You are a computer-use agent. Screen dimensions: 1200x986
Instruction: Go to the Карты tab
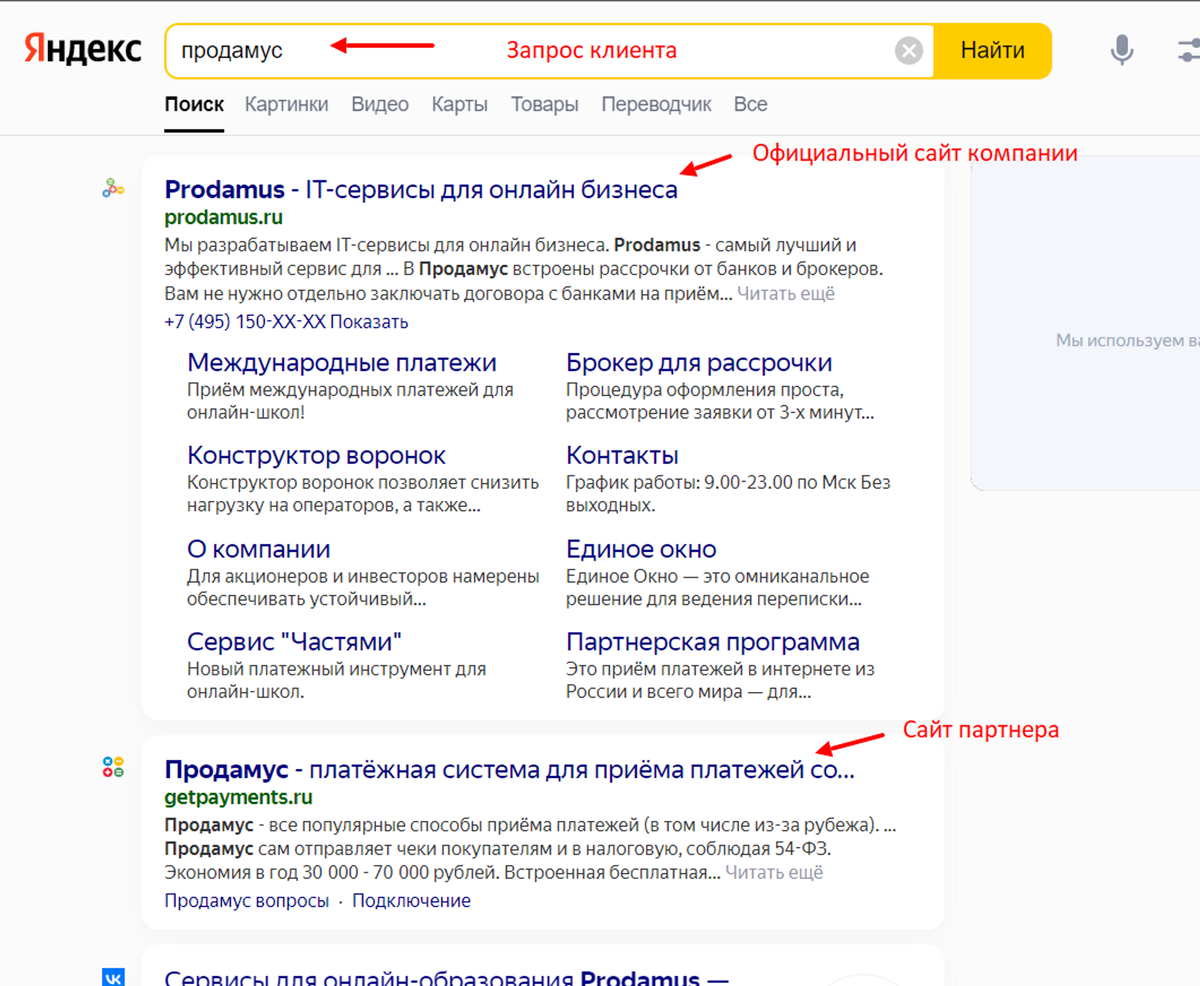(x=460, y=104)
